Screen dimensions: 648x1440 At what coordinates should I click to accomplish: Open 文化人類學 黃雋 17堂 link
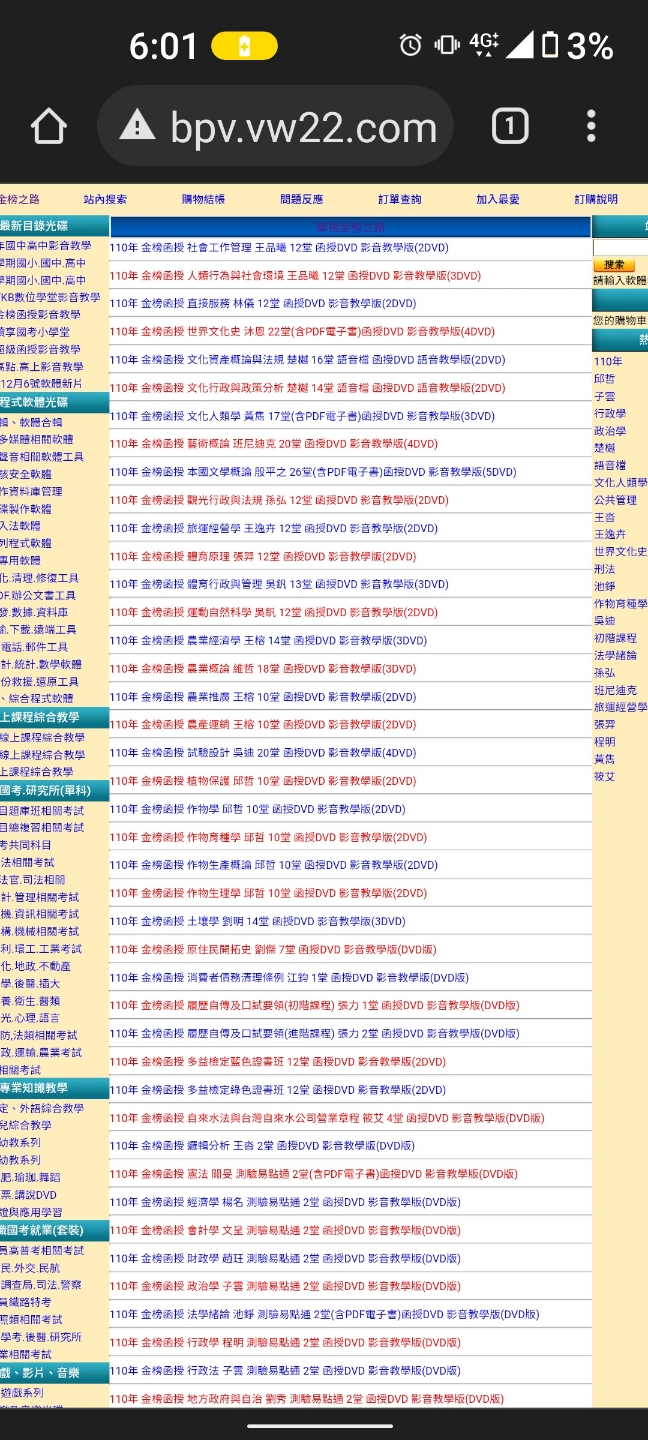point(302,416)
